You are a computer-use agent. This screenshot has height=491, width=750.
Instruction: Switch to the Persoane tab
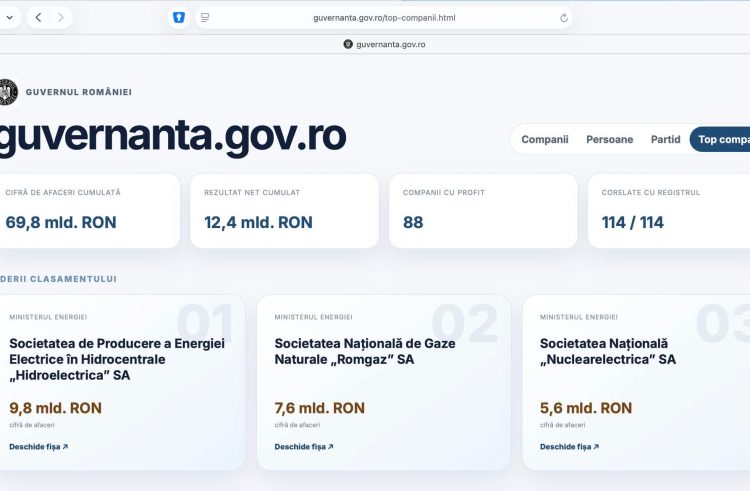coord(609,140)
